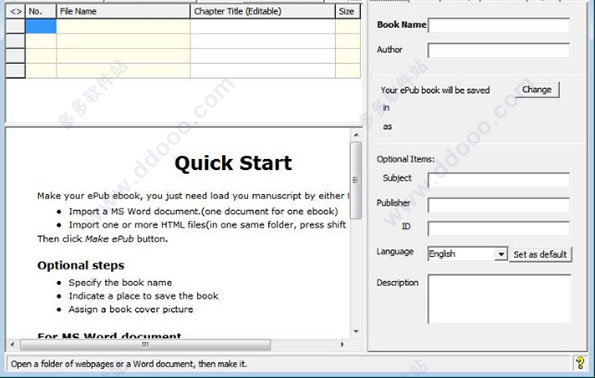
Task: Click the Size column header
Action: 348,11
